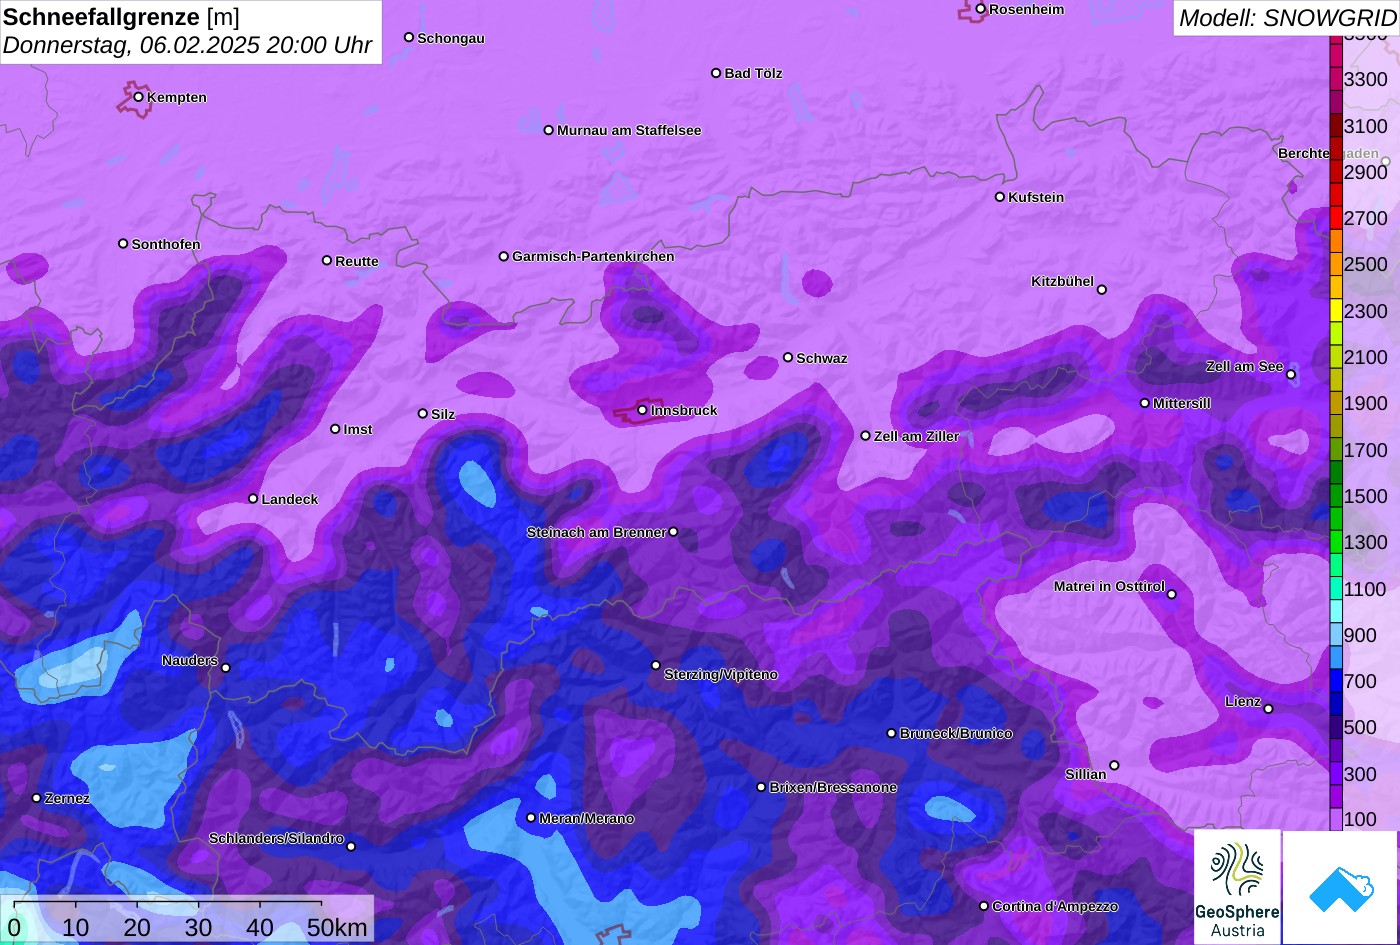Screen dimensions: 1400x945
Task: Click the Landeck marker dot
Action: [x=253, y=499]
